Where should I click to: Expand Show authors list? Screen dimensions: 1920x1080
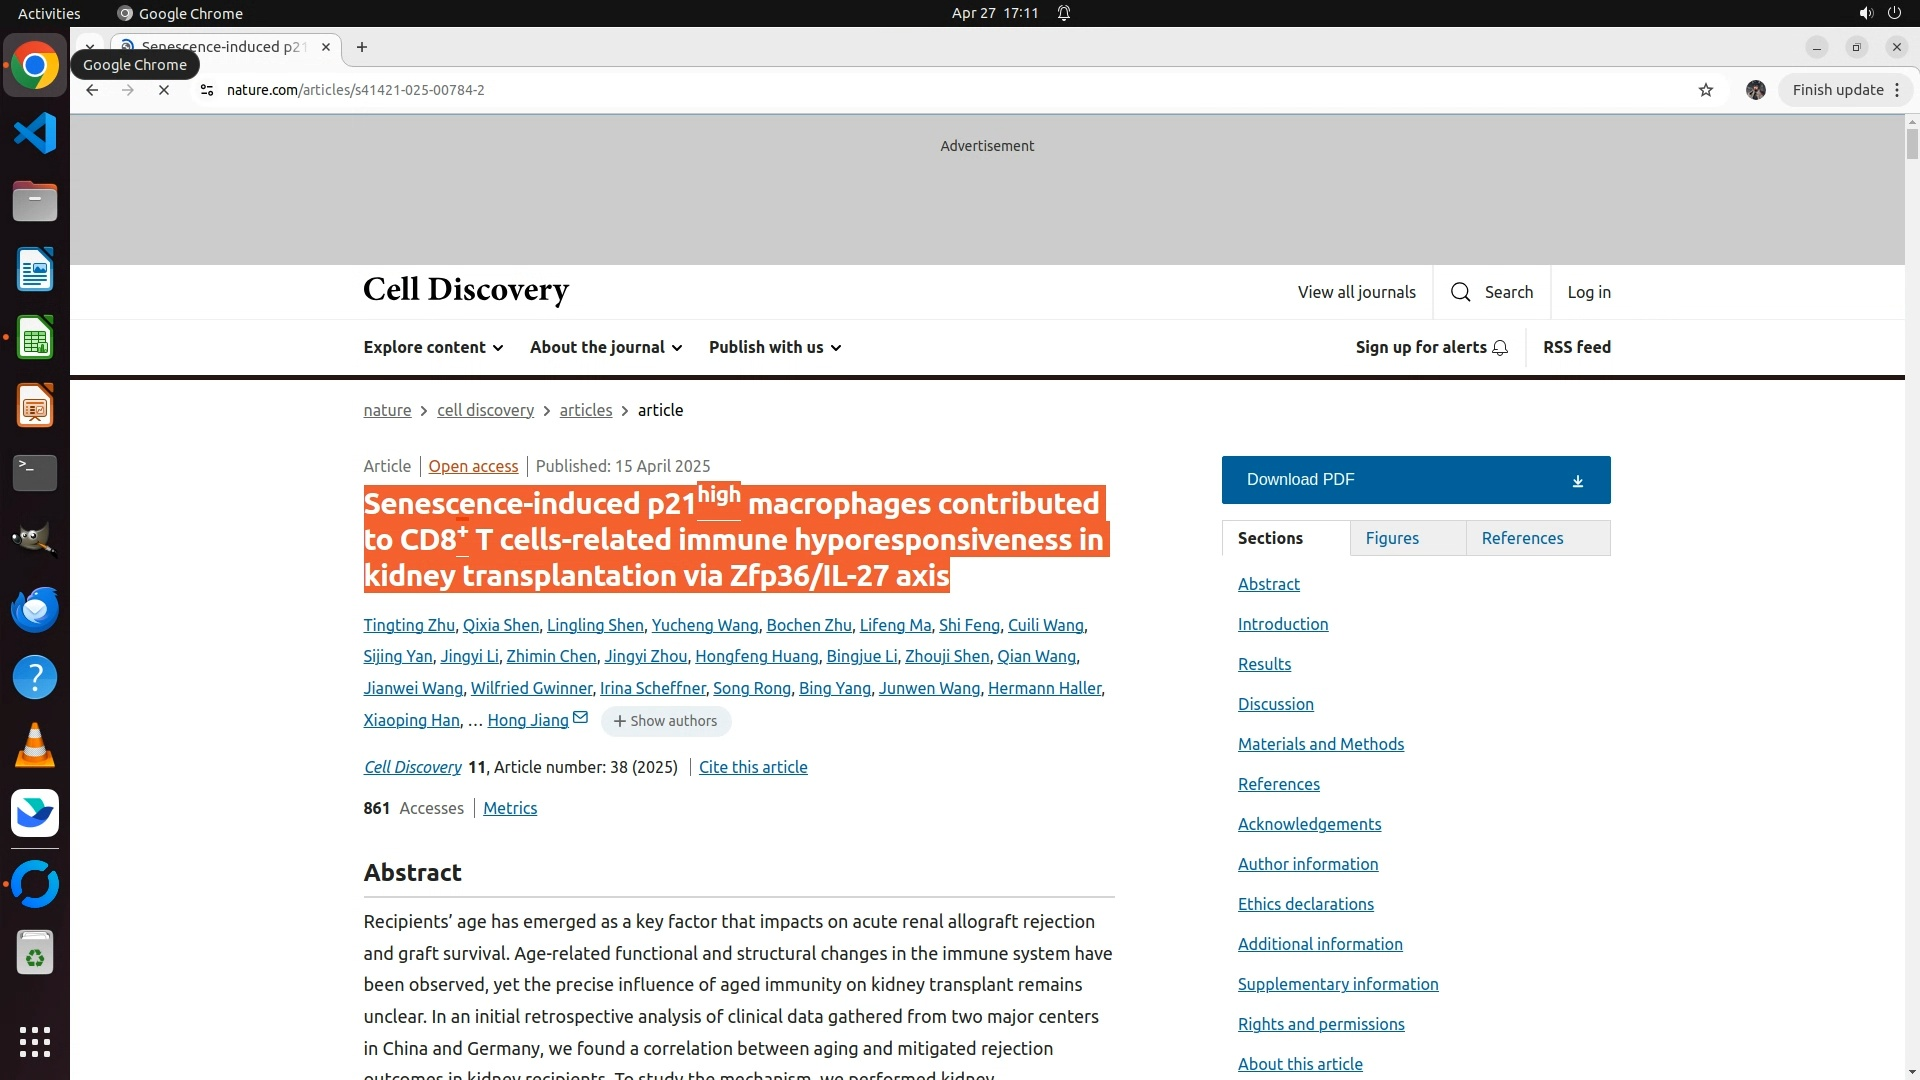point(666,721)
